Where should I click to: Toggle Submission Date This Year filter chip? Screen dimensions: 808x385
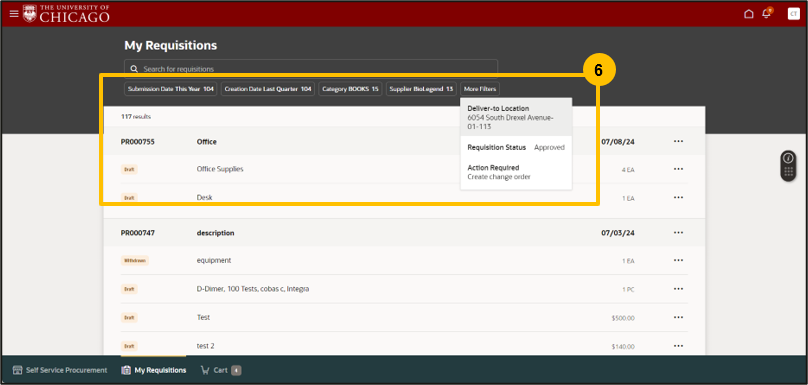(171, 89)
